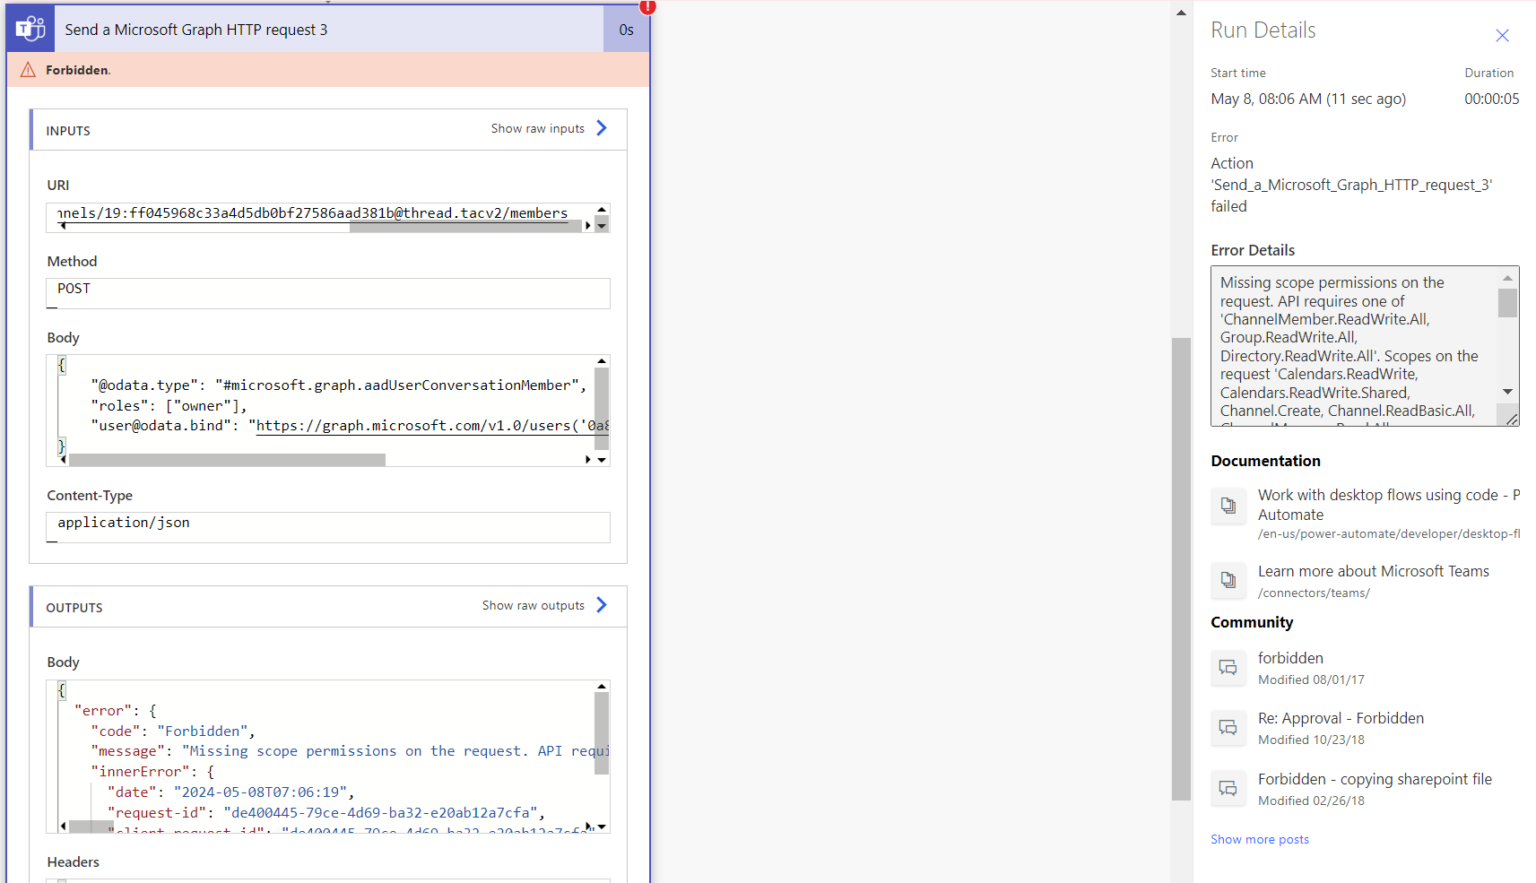Close the Run Details panel
1536x883 pixels.
1502,35
